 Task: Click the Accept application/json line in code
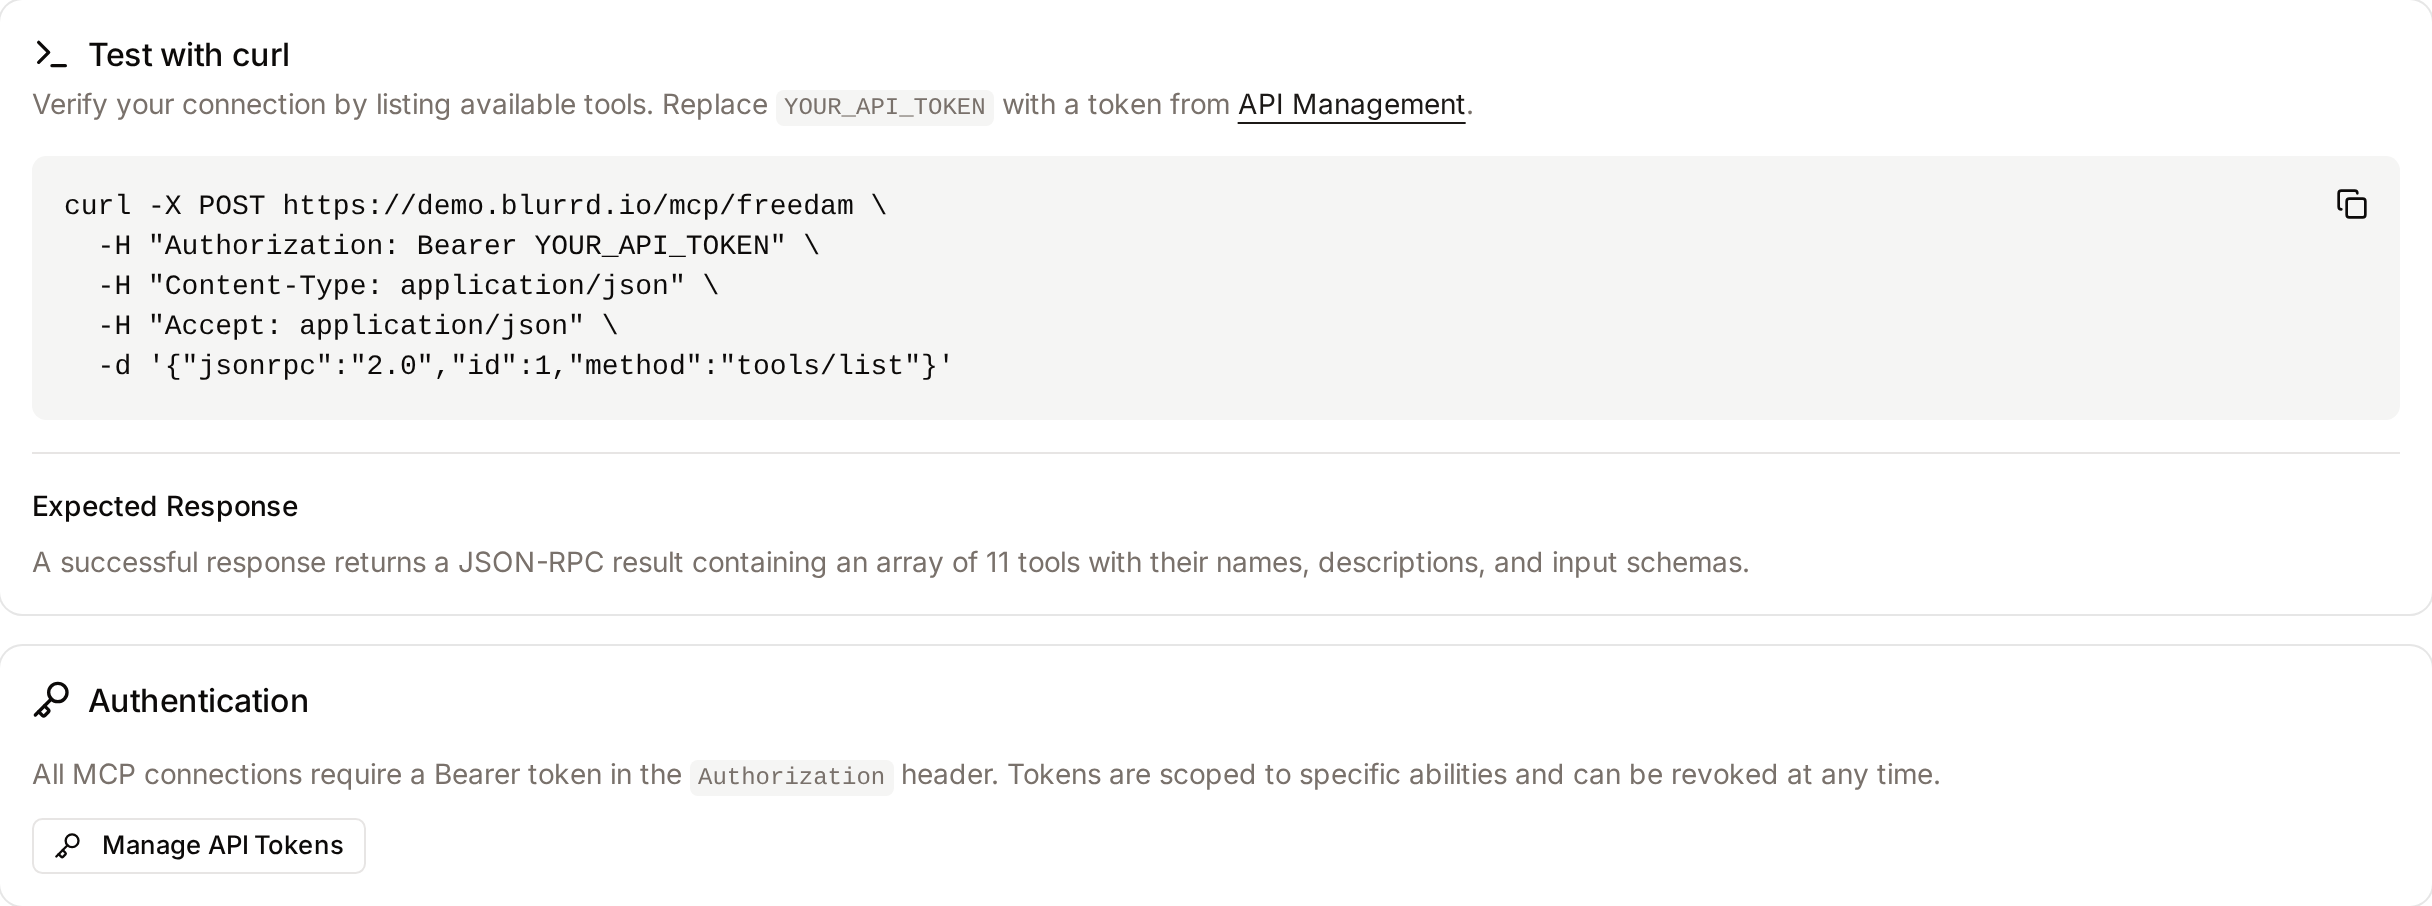[357, 326]
